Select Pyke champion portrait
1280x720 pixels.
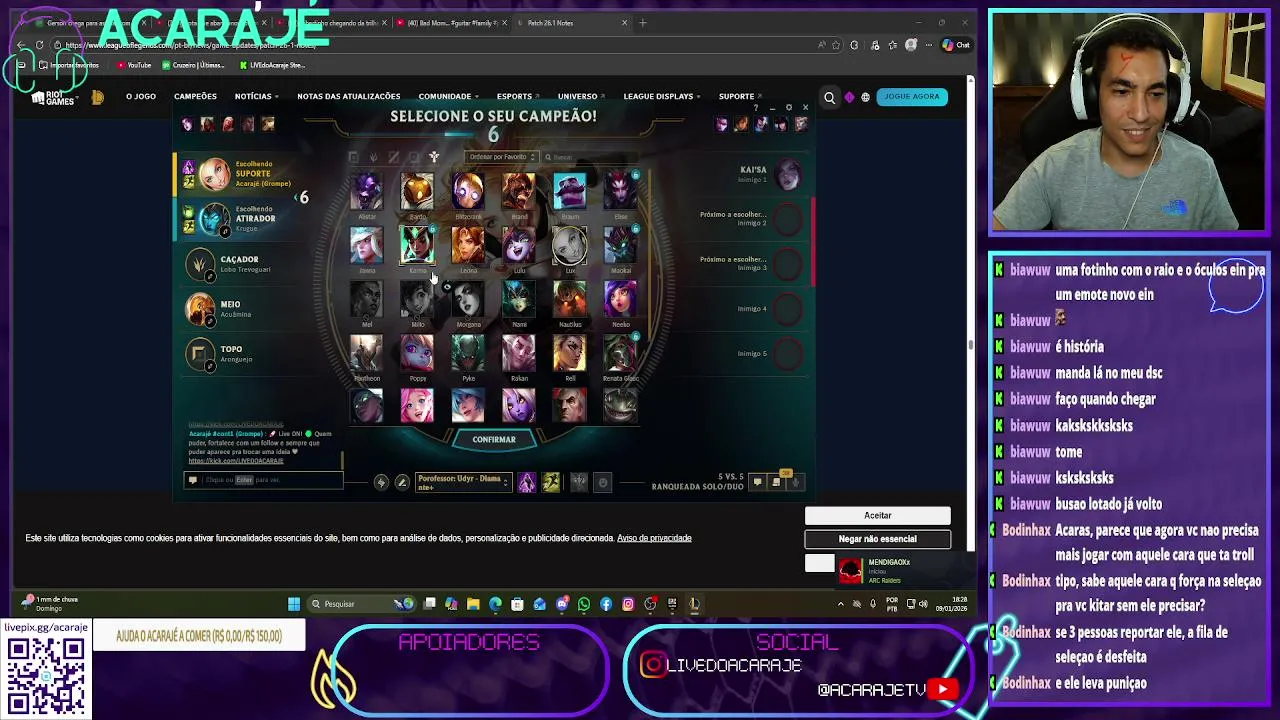tap(468, 353)
